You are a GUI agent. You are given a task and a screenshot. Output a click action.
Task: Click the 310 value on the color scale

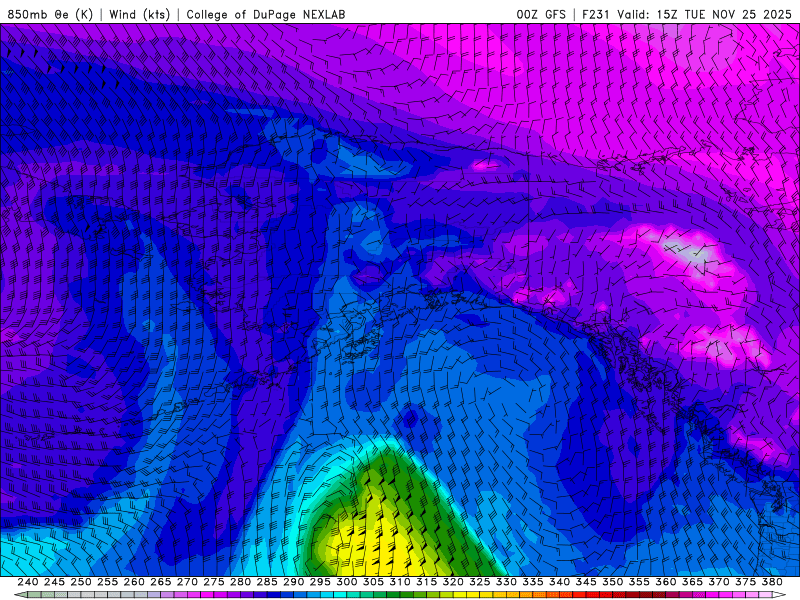point(400,582)
